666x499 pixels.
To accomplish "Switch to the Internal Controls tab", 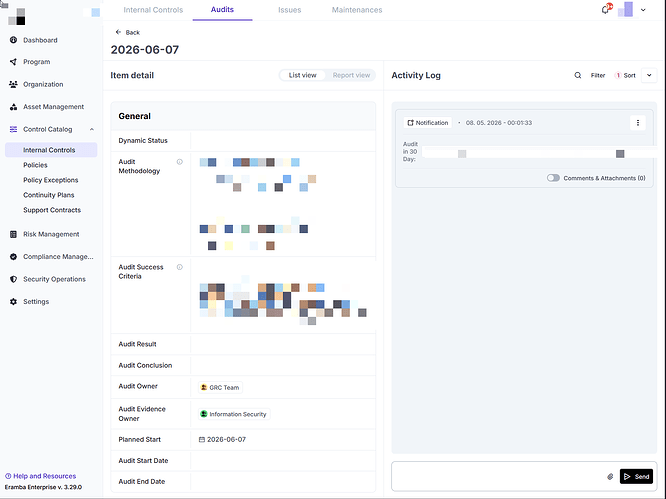I will [153, 10].
